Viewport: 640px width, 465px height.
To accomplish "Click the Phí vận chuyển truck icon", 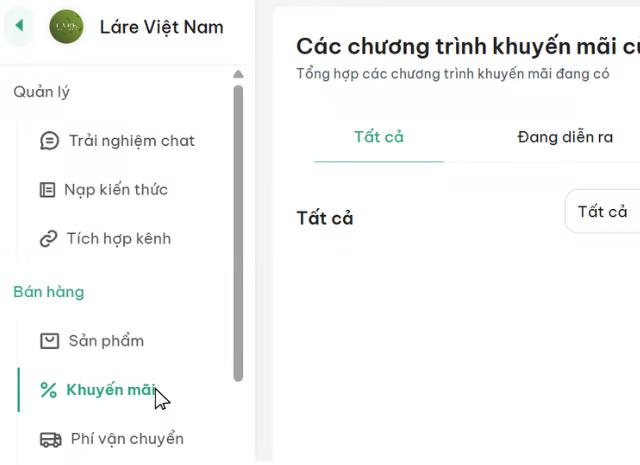I will (x=50, y=439).
